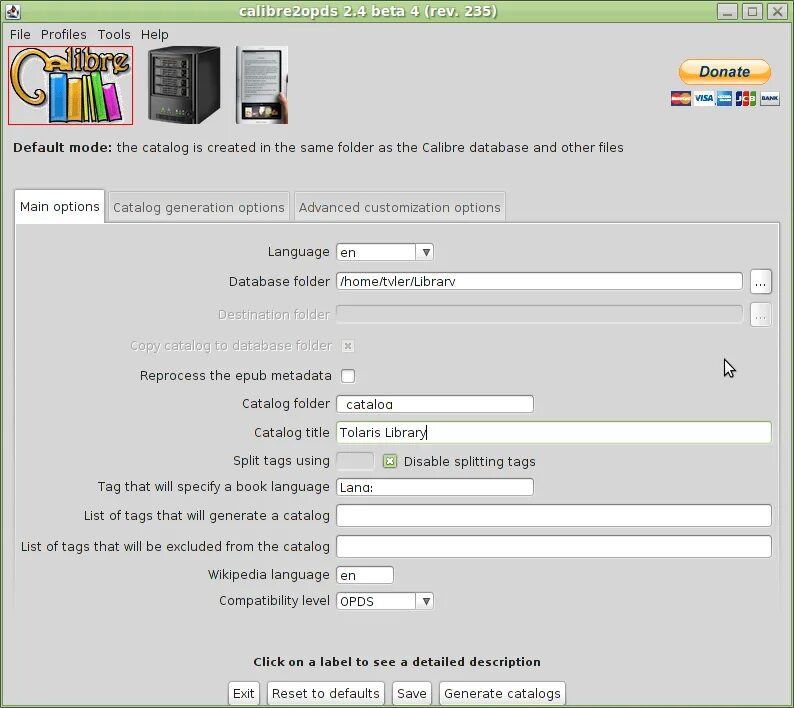Click 'List of tags that will be excluded' label
The image size is (794, 708).
(175, 546)
